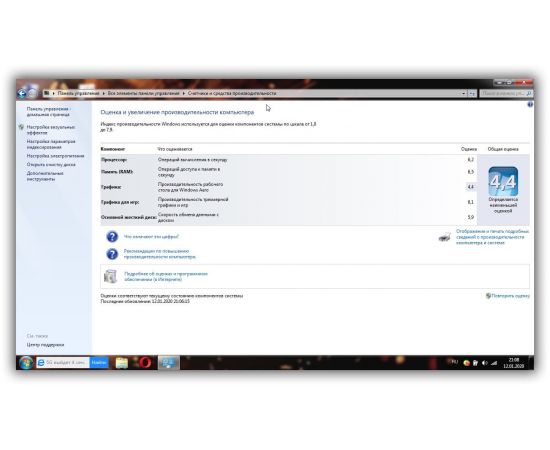This screenshot has width=550, height=450.
Task: Click the "Повторить оценку" link
Action: click(x=510, y=296)
